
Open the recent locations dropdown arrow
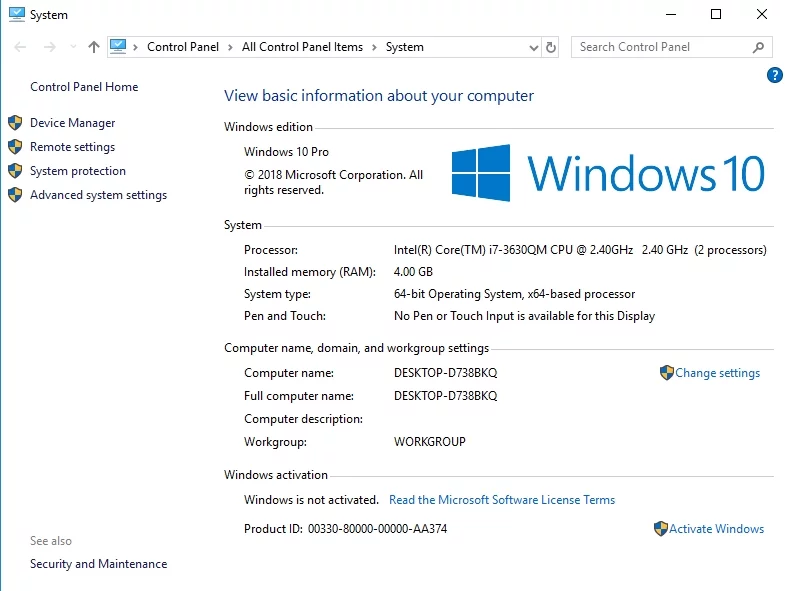[x=71, y=47]
